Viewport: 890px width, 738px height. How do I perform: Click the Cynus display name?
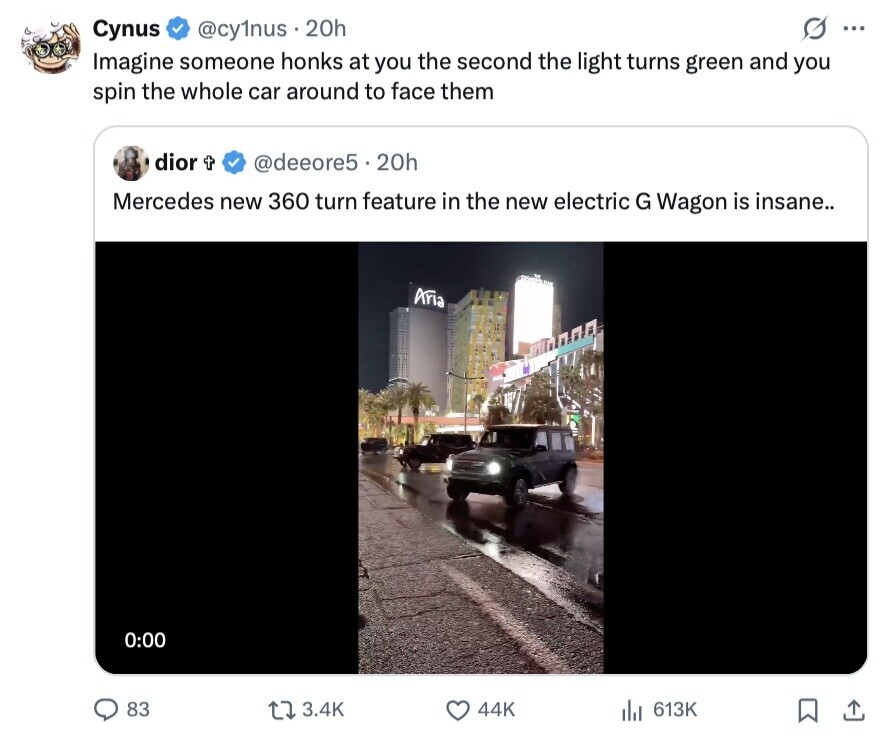126,30
